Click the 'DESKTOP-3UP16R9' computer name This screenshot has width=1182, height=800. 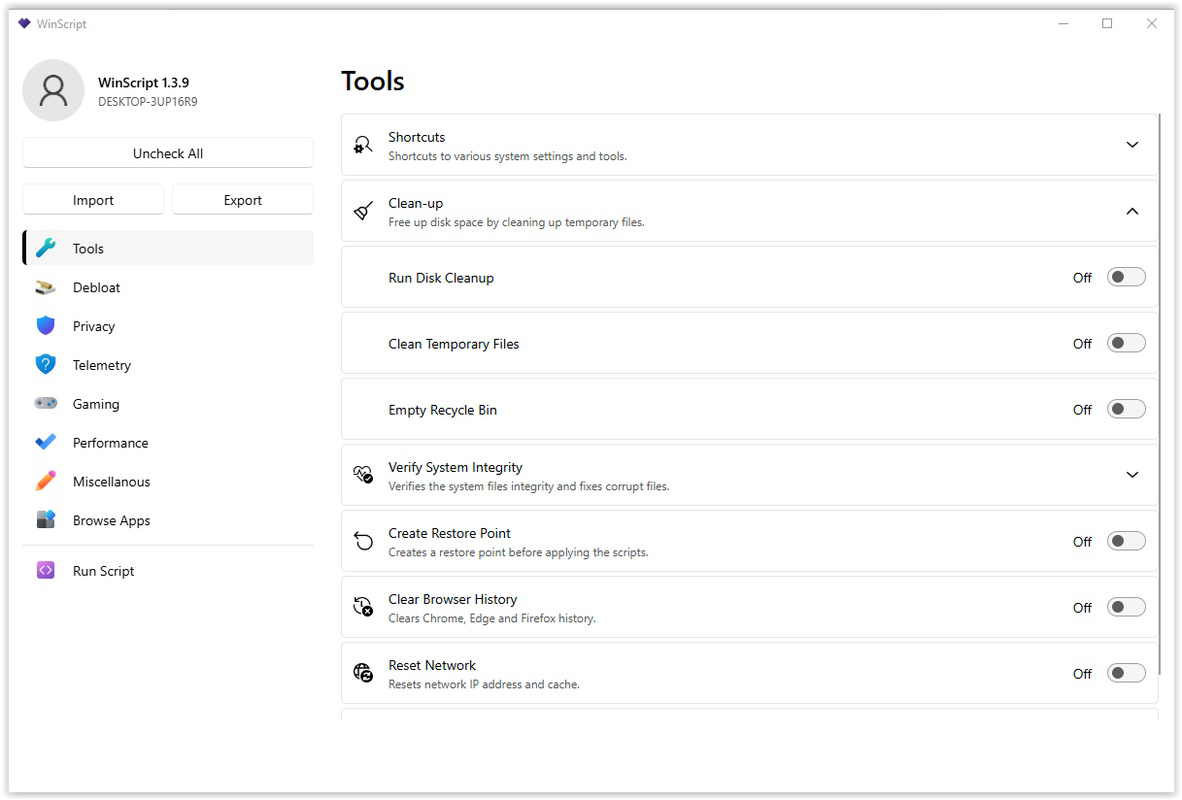pyautogui.click(x=148, y=102)
